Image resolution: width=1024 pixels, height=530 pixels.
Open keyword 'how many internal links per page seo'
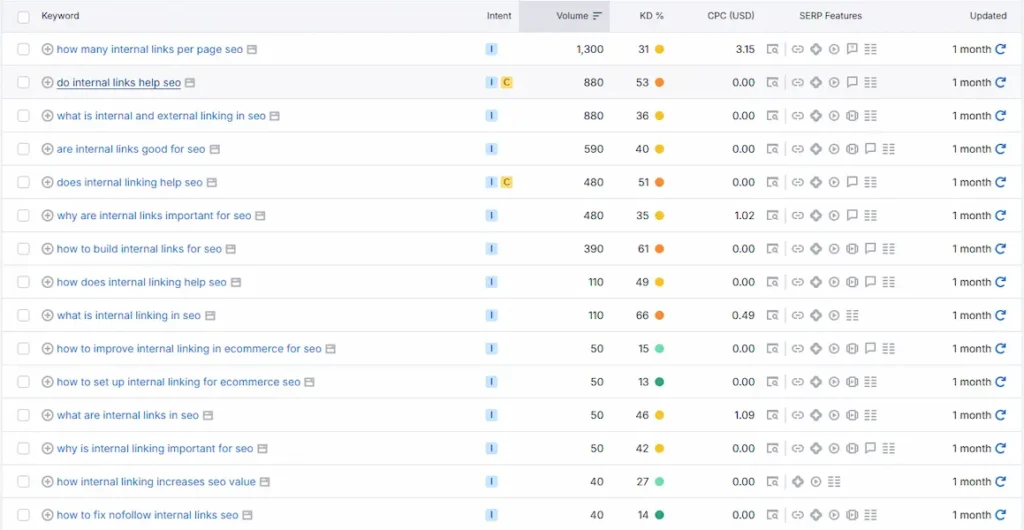[150, 49]
